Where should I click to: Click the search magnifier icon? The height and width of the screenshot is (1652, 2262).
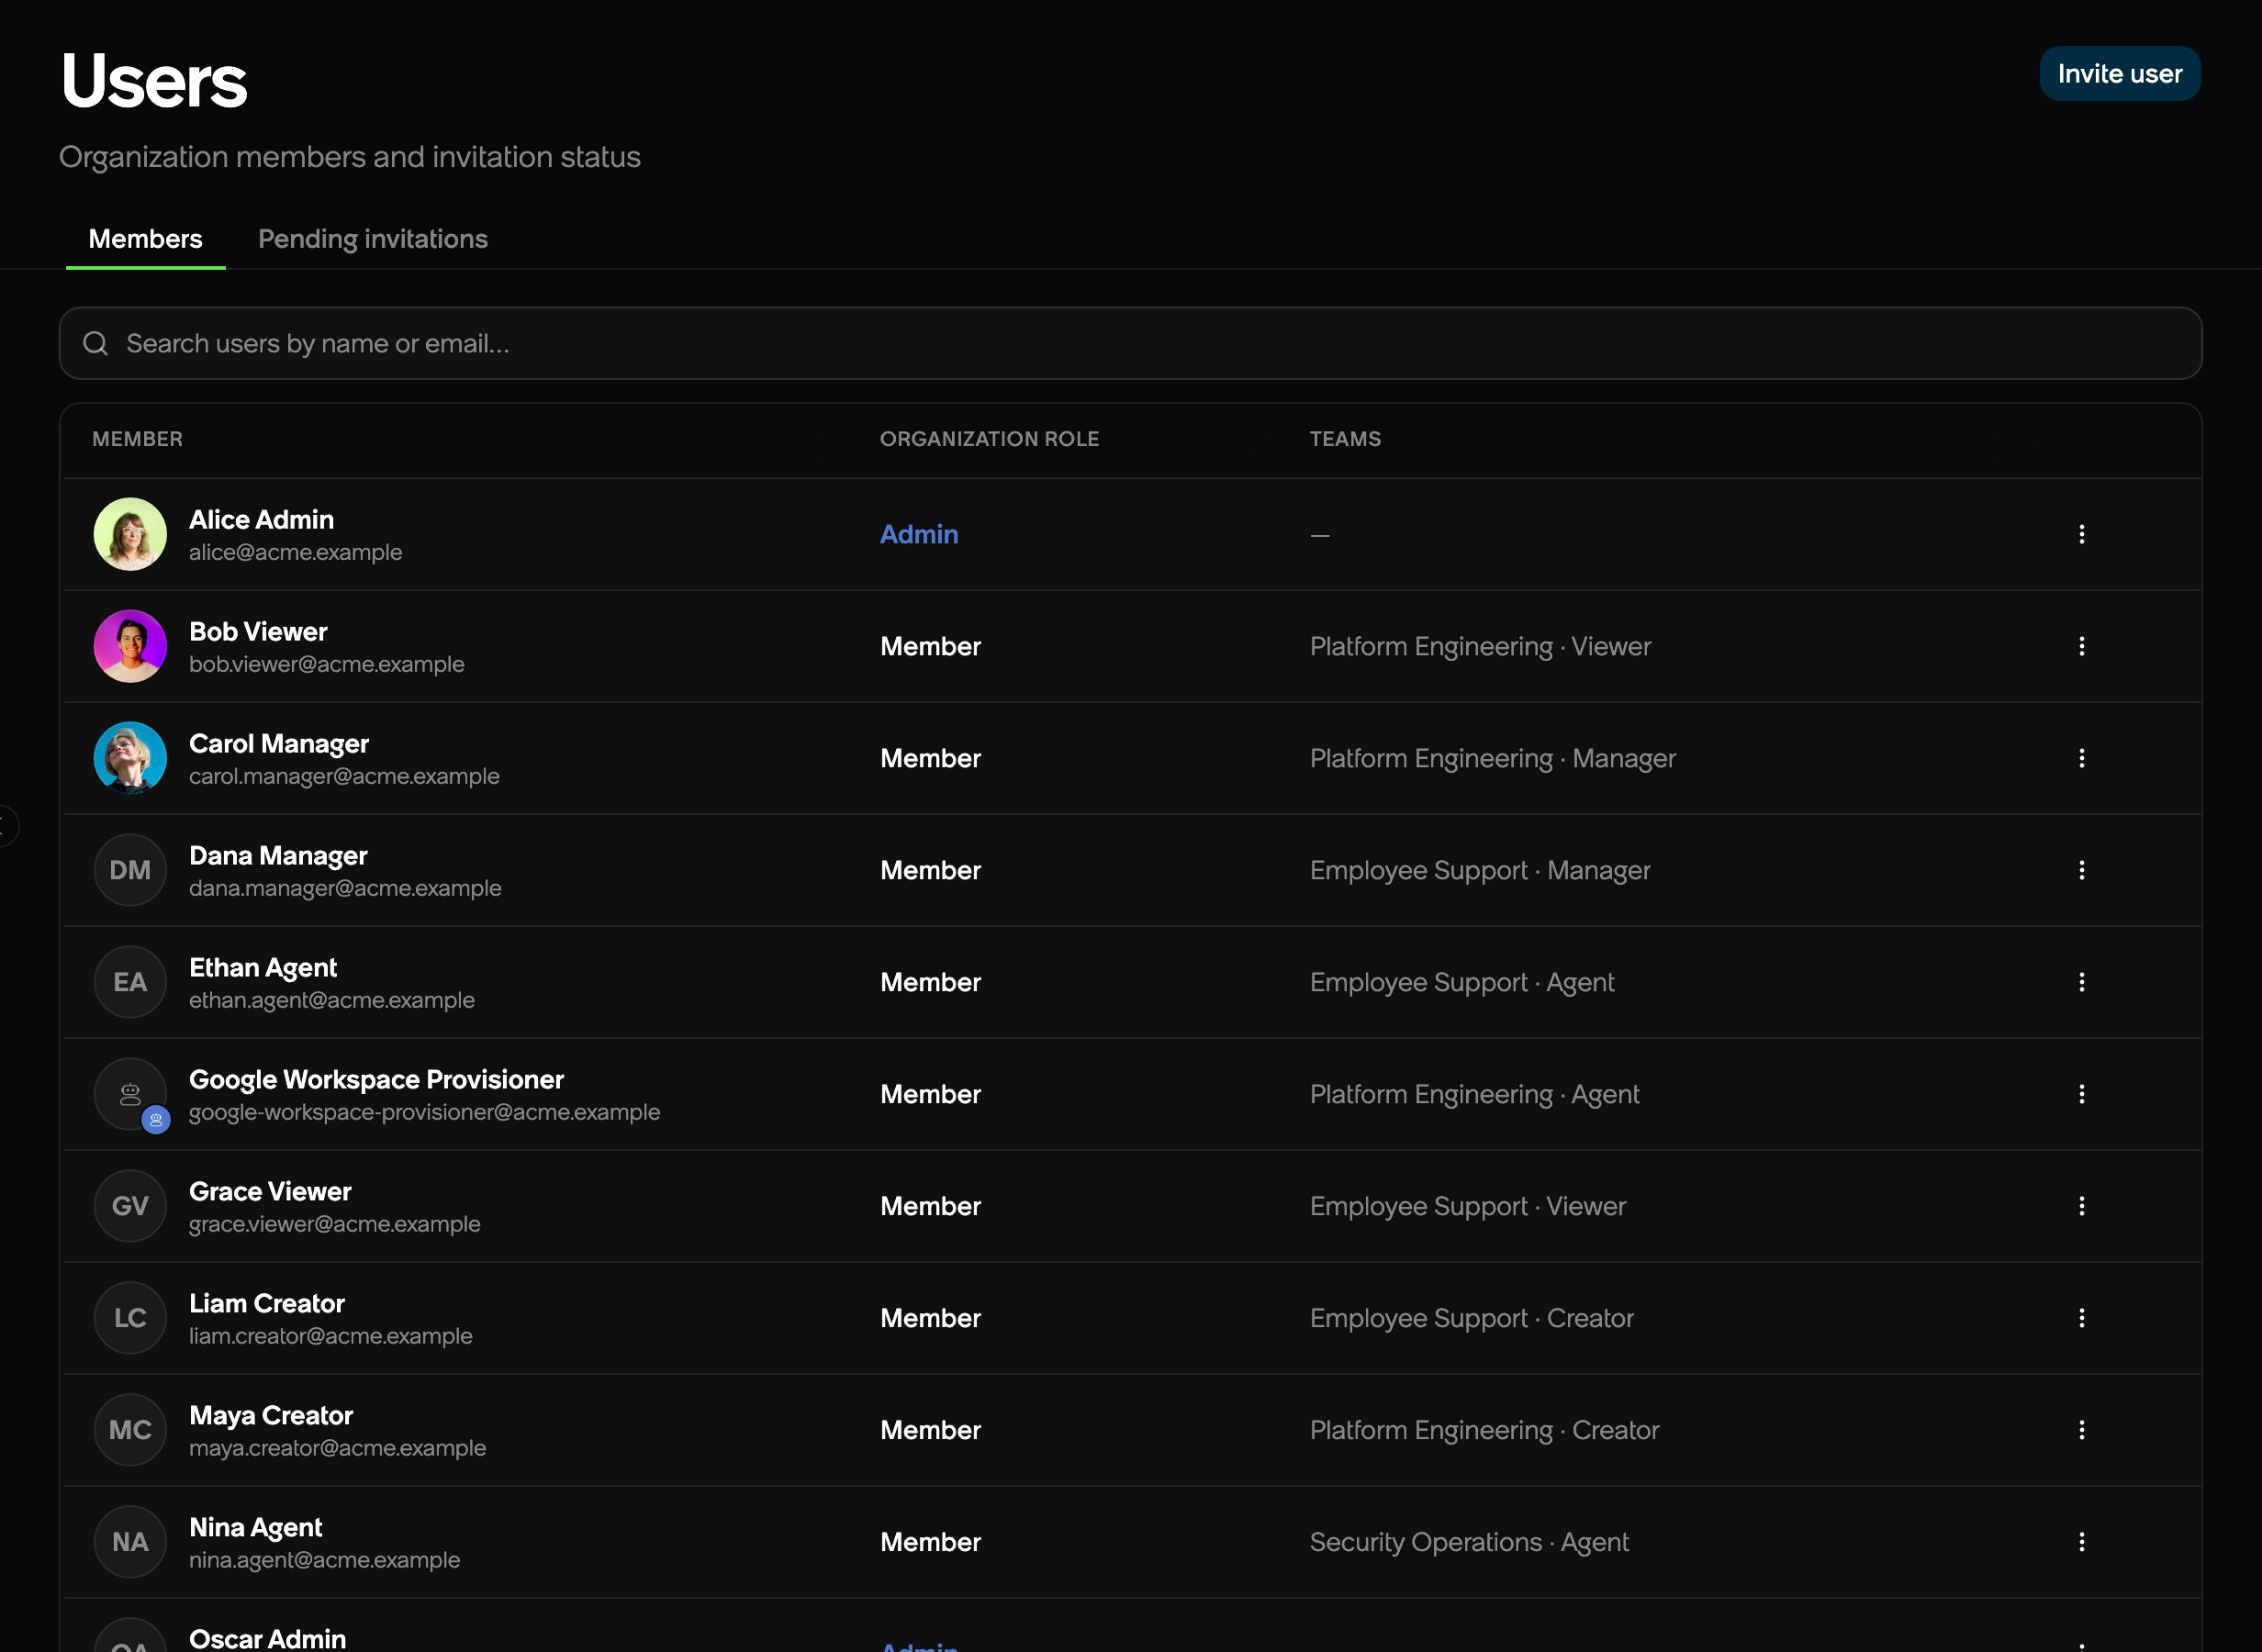[x=96, y=343]
